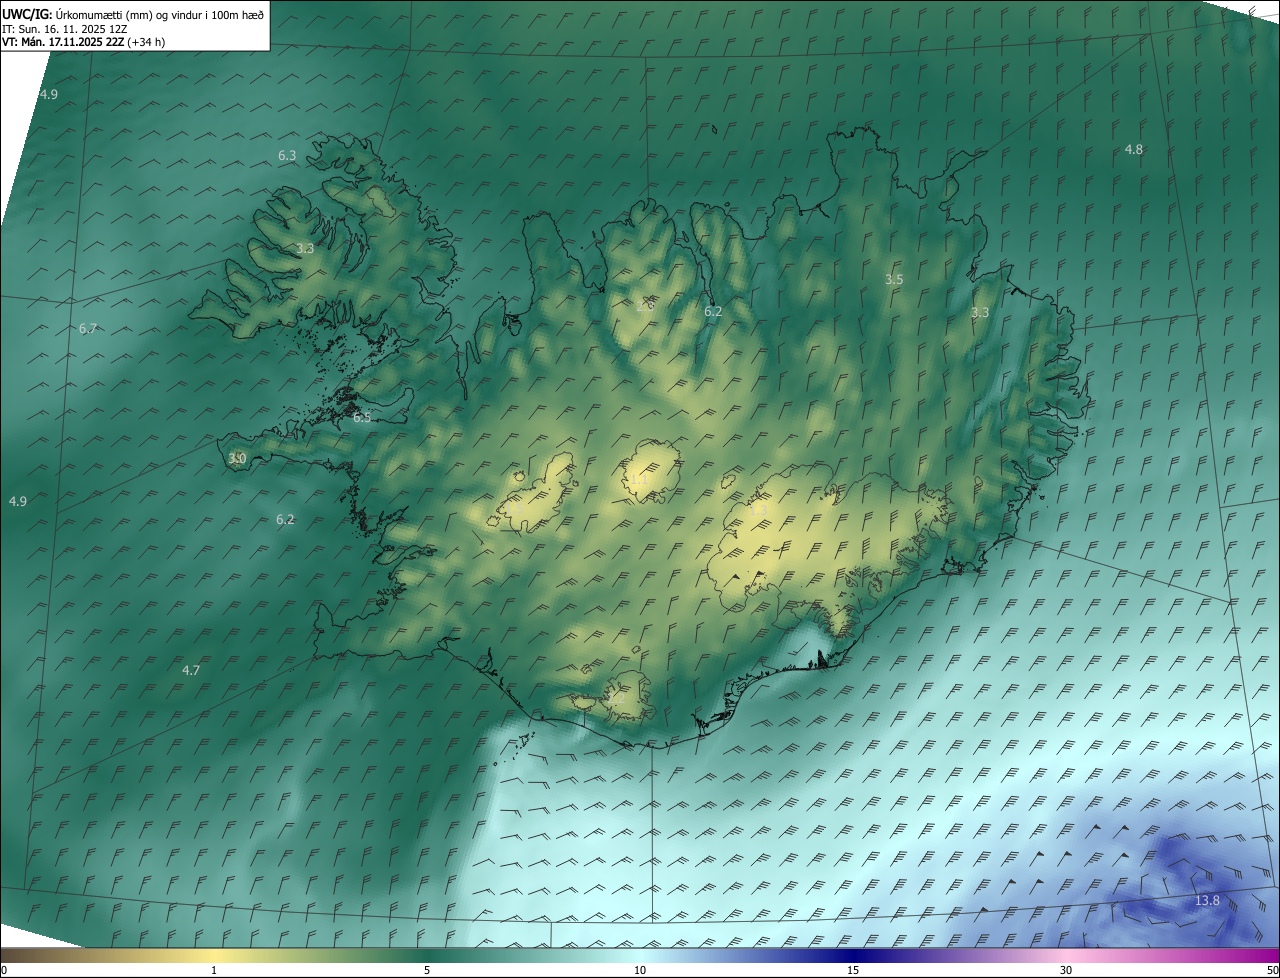1280x978 pixels.
Task: Click the 'UWC/IG: Úrkomumætti (mm)' title line
Action: [x=133, y=14]
